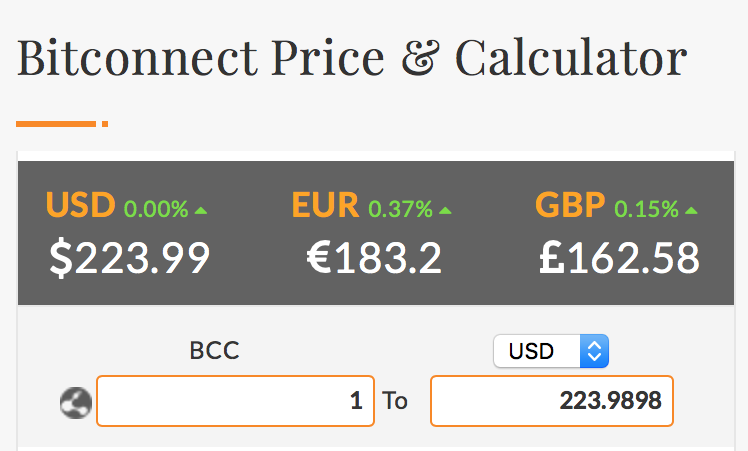Click the green up arrow beside GBP
Image resolution: width=748 pixels, height=451 pixels.
[691, 210]
